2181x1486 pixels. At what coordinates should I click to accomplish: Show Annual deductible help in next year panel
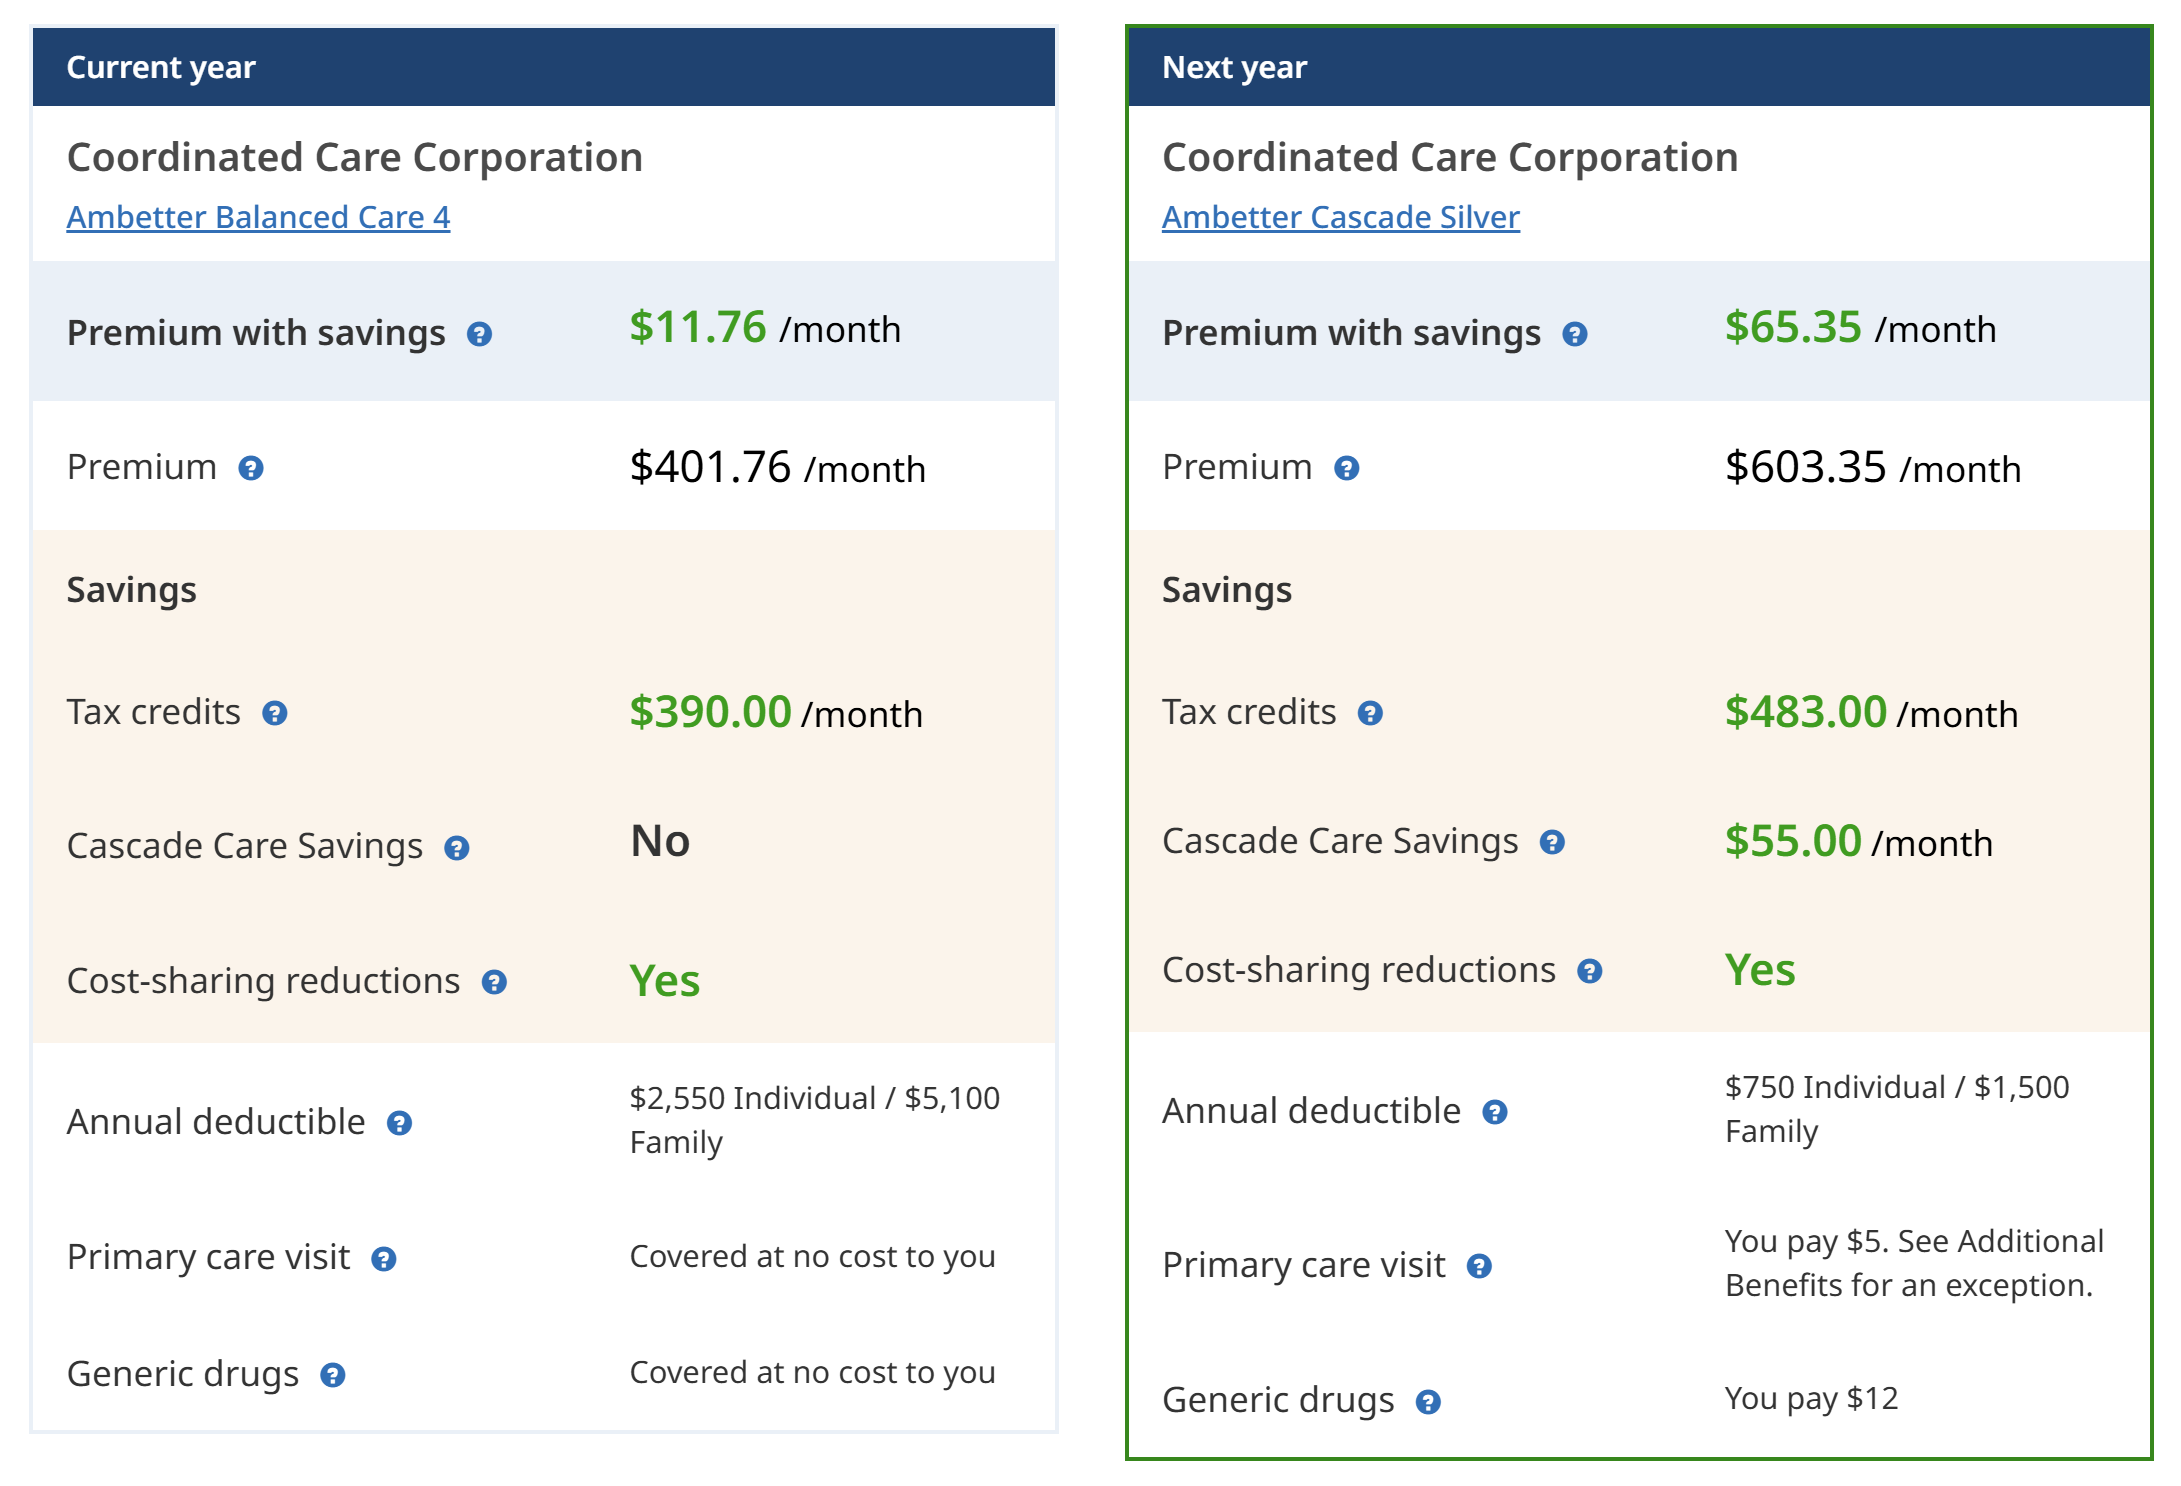pyautogui.click(x=1494, y=1112)
